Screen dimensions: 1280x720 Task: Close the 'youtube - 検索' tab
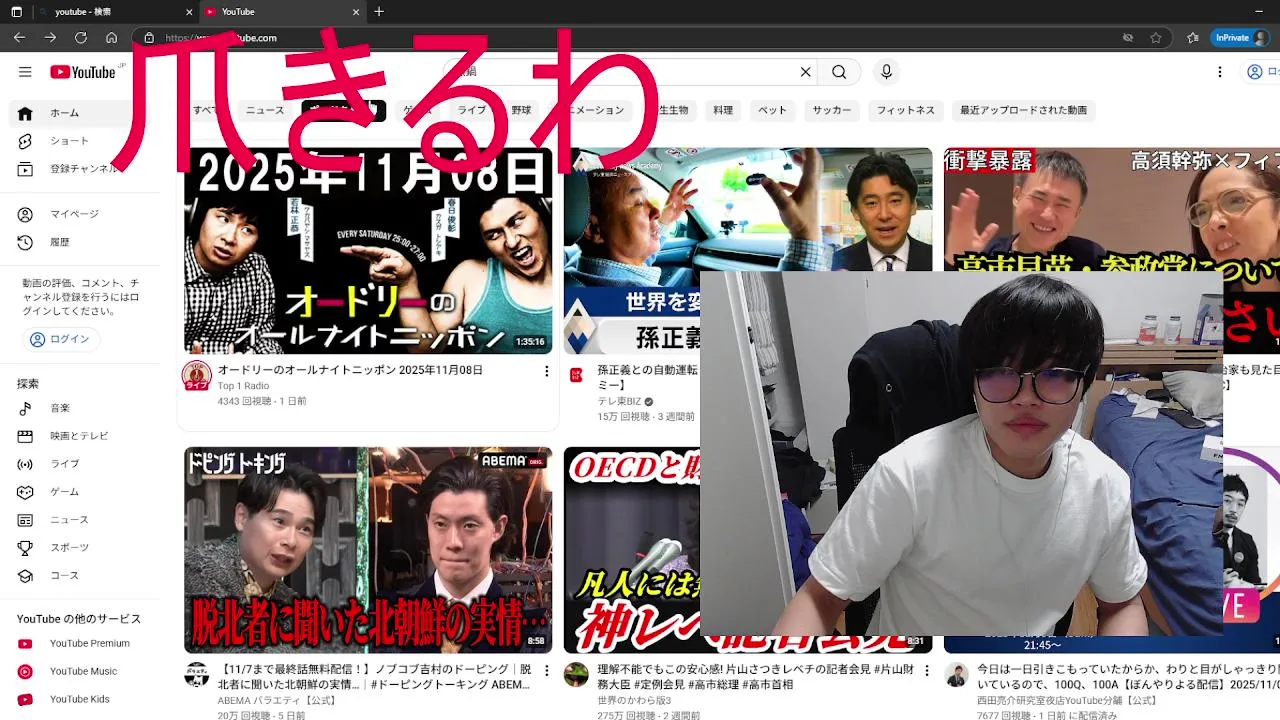(190, 12)
